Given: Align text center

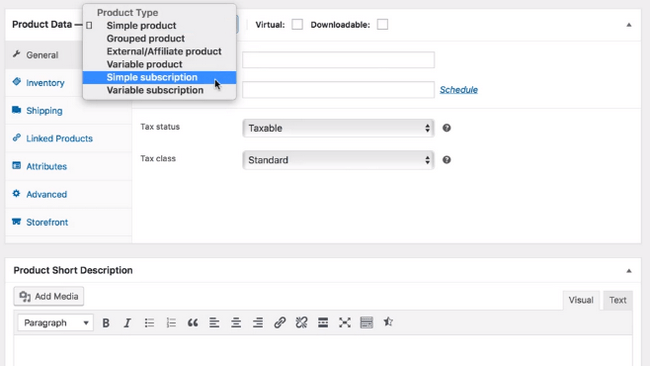Looking at the screenshot, I should 236,323.
